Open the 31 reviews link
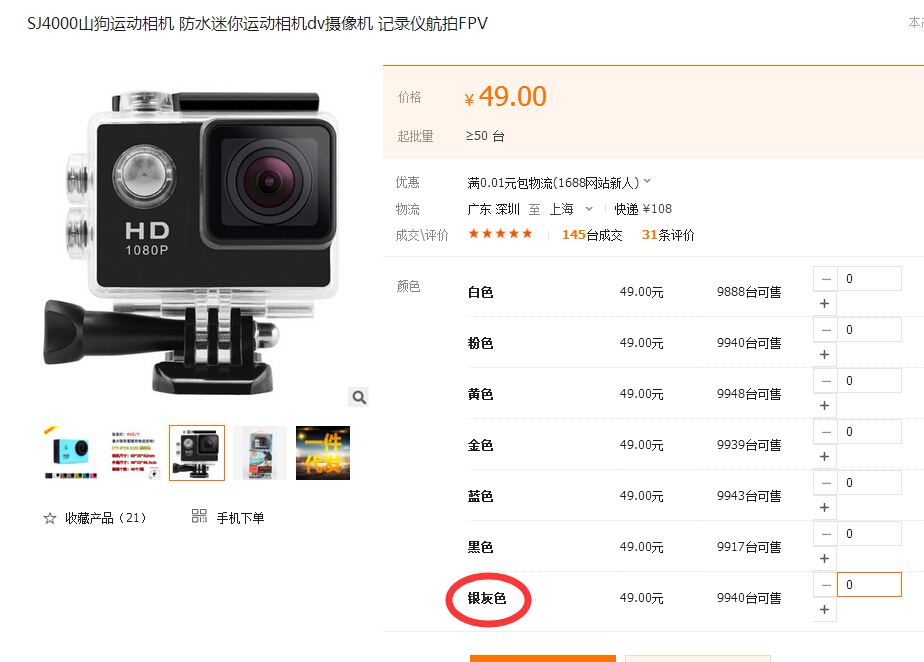Screen dimensions: 924x662 pyautogui.click(x=668, y=235)
